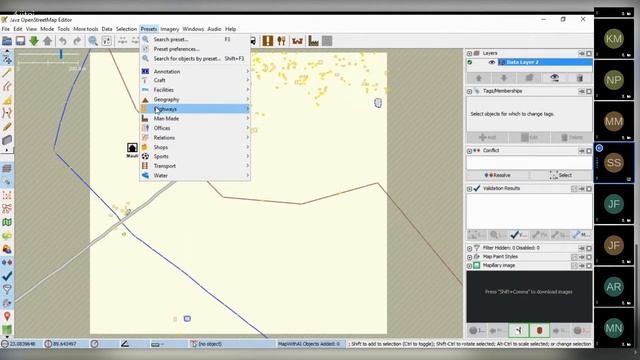Undo the last action in toolbar
Screen dimensions: 640x360
[x=63, y=41]
